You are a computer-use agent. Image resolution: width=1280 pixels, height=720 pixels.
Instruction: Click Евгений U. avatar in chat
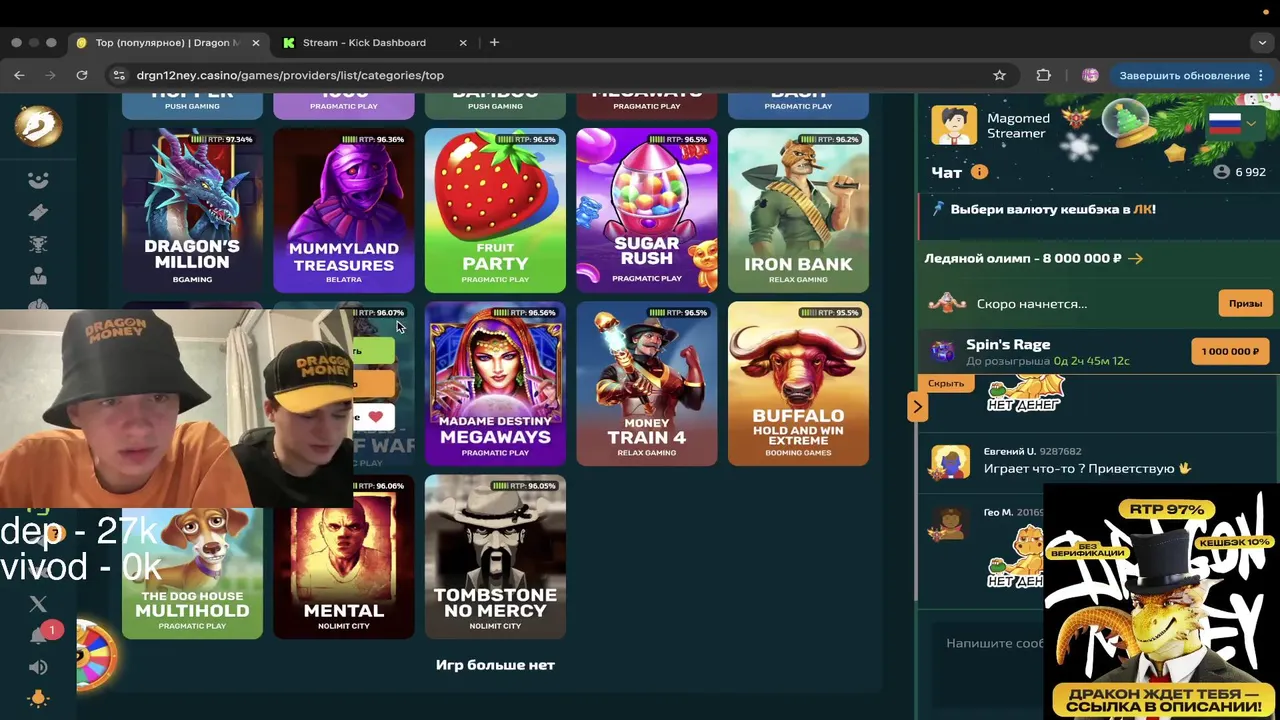click(949, 461)
